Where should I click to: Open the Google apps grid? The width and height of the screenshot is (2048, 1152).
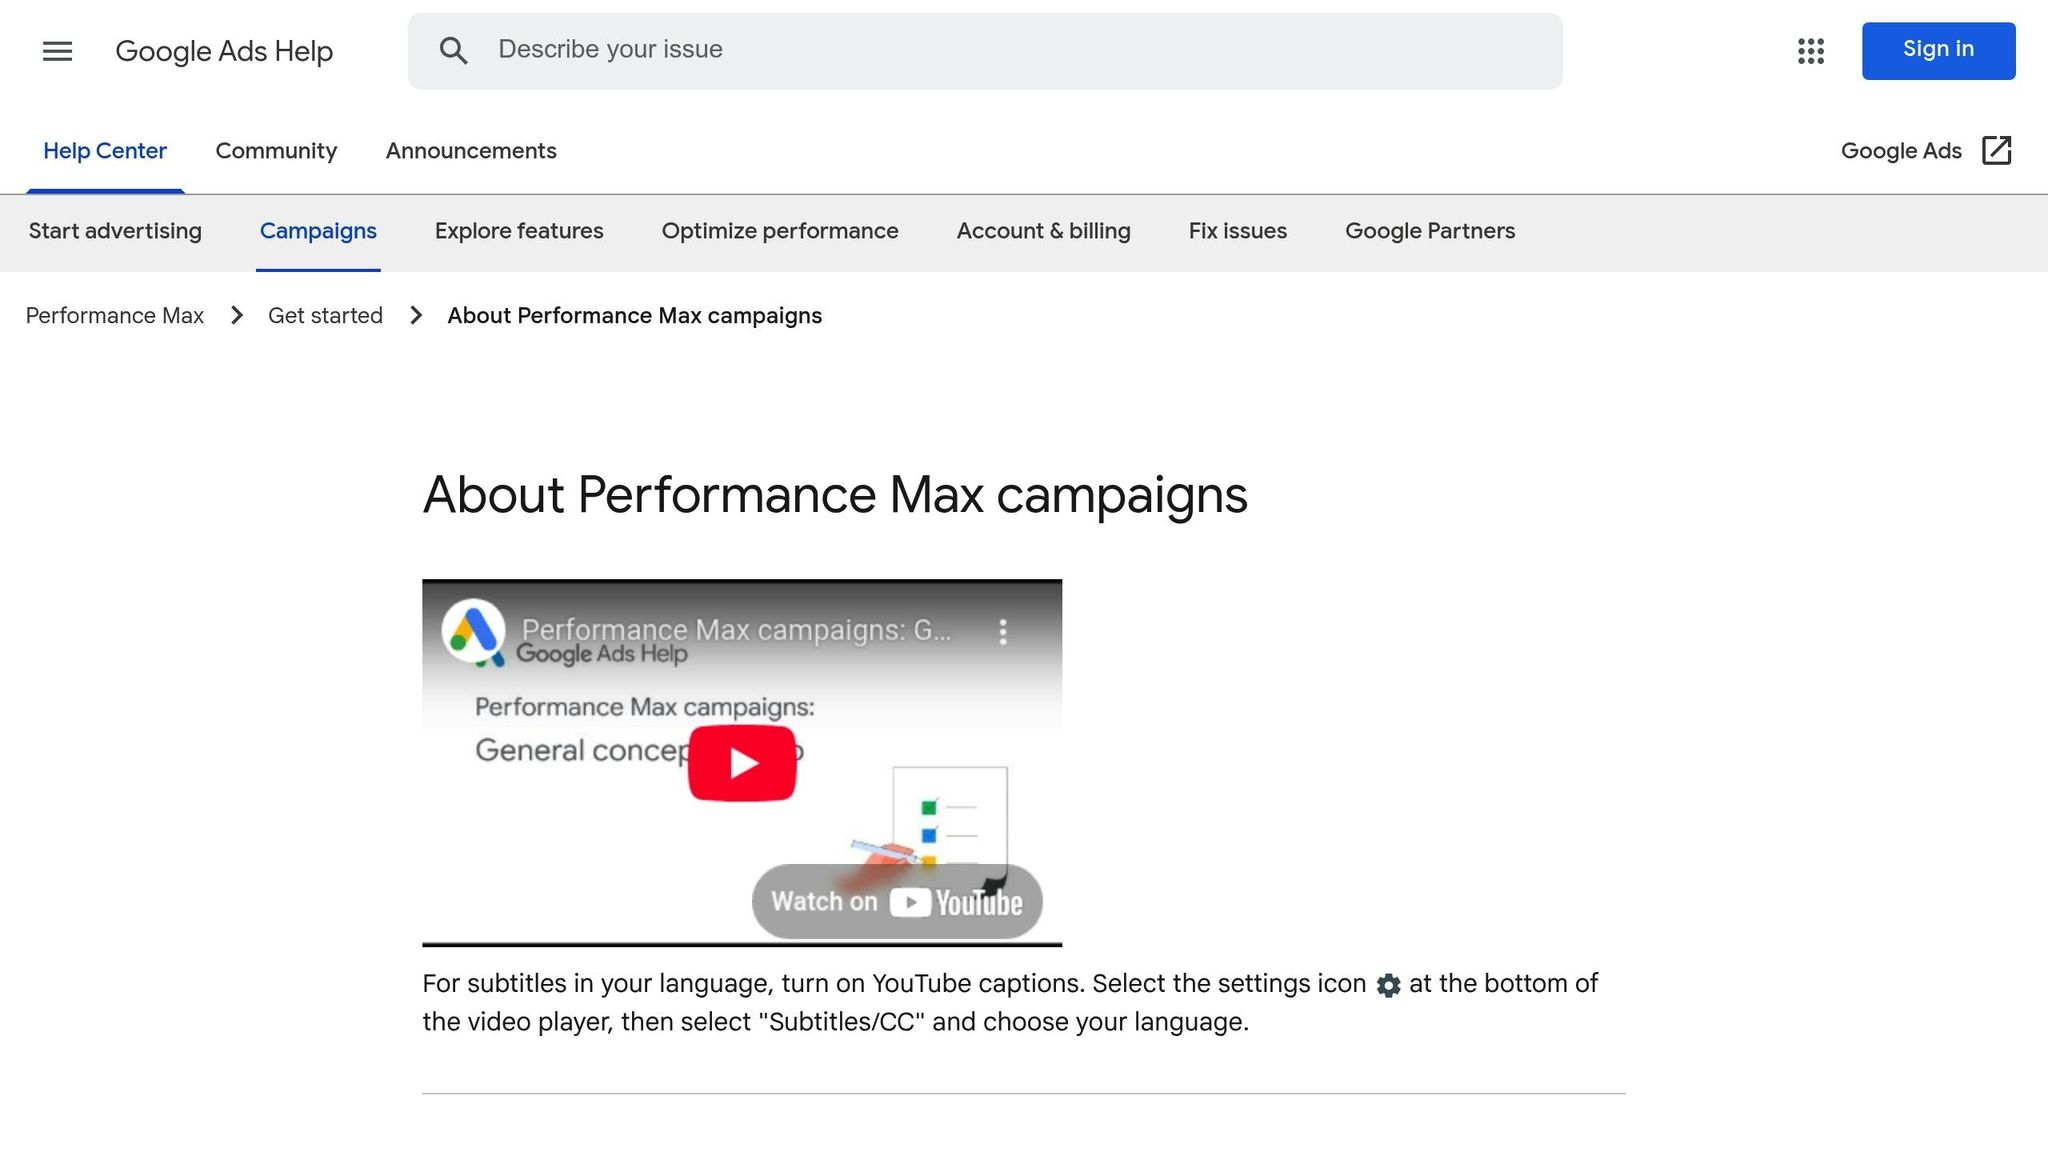pyautogui.click(x=1810, y=51)
